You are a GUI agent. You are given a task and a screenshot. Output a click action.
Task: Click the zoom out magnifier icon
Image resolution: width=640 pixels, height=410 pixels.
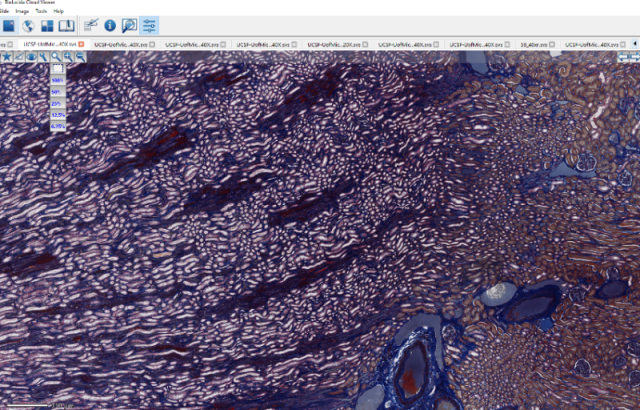[x=80, y=57]
